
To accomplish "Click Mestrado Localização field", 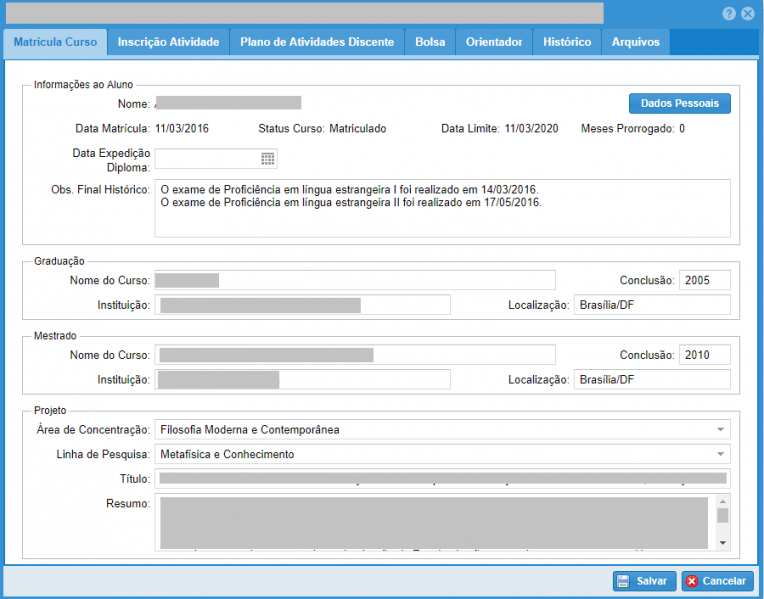I will click(651, 380).
